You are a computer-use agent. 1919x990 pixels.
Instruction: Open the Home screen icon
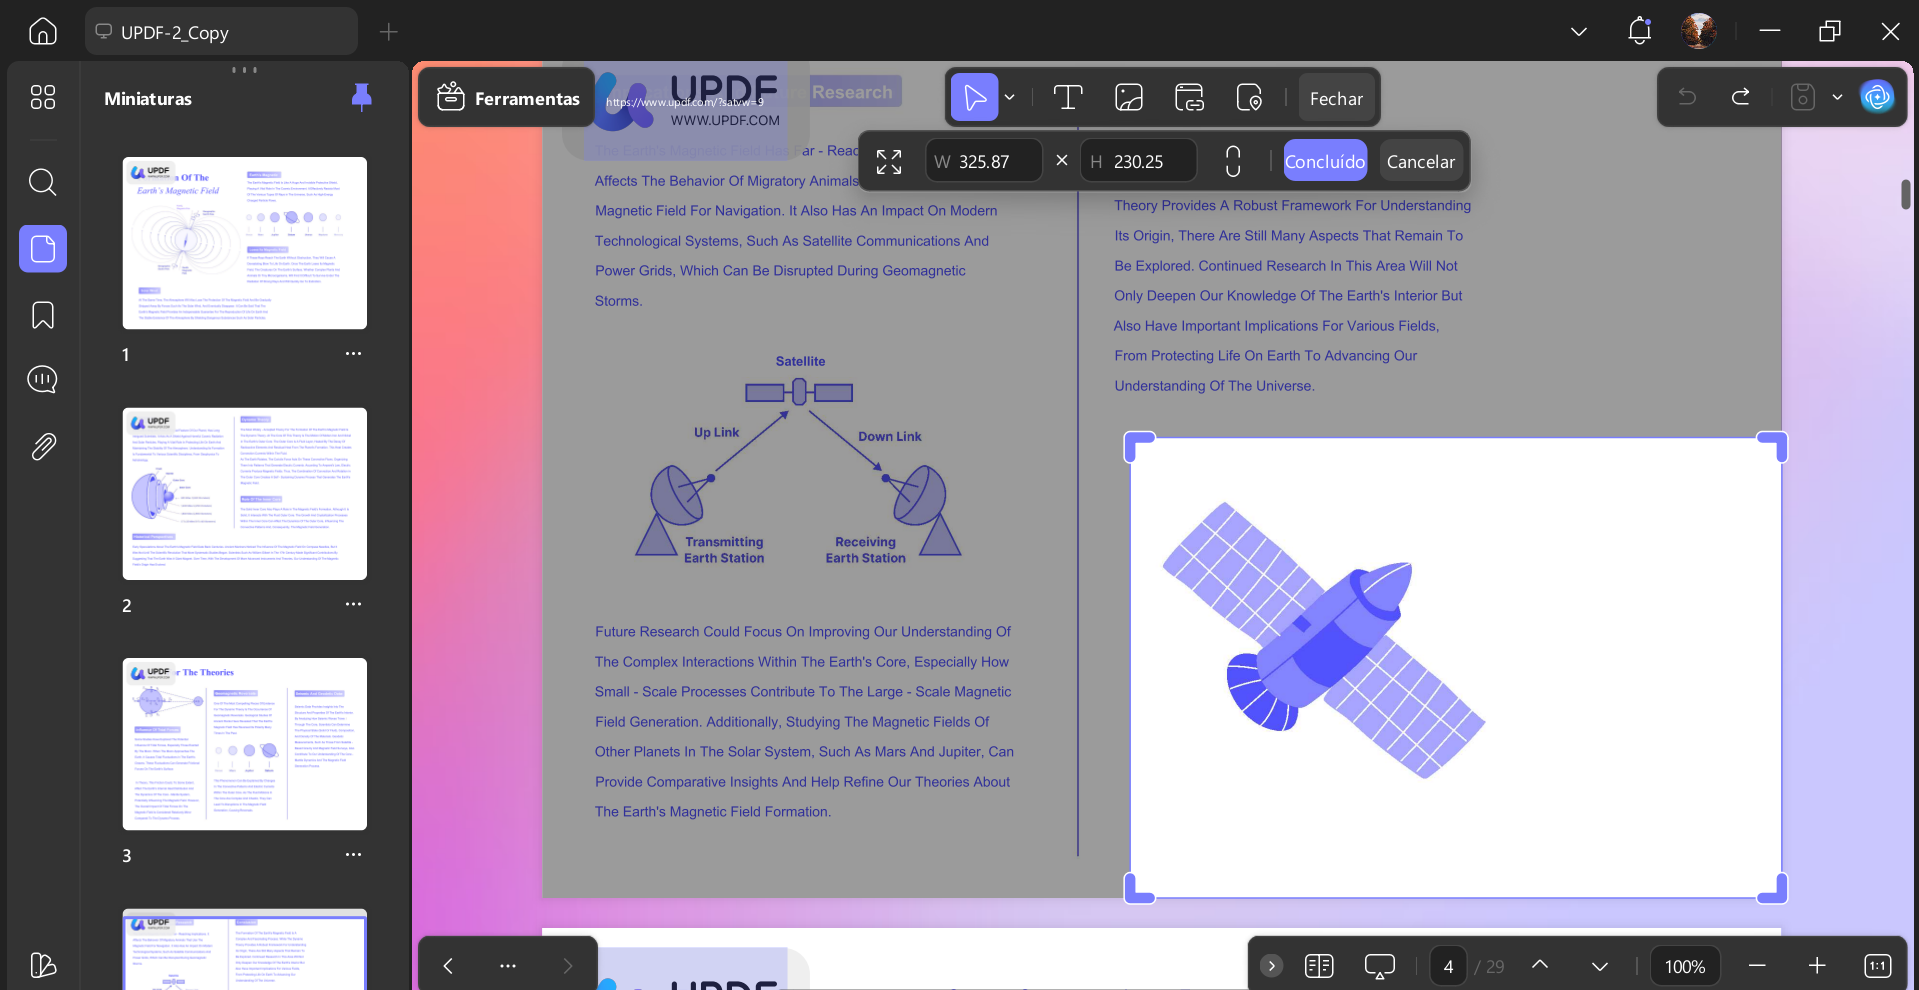point(43,31)
